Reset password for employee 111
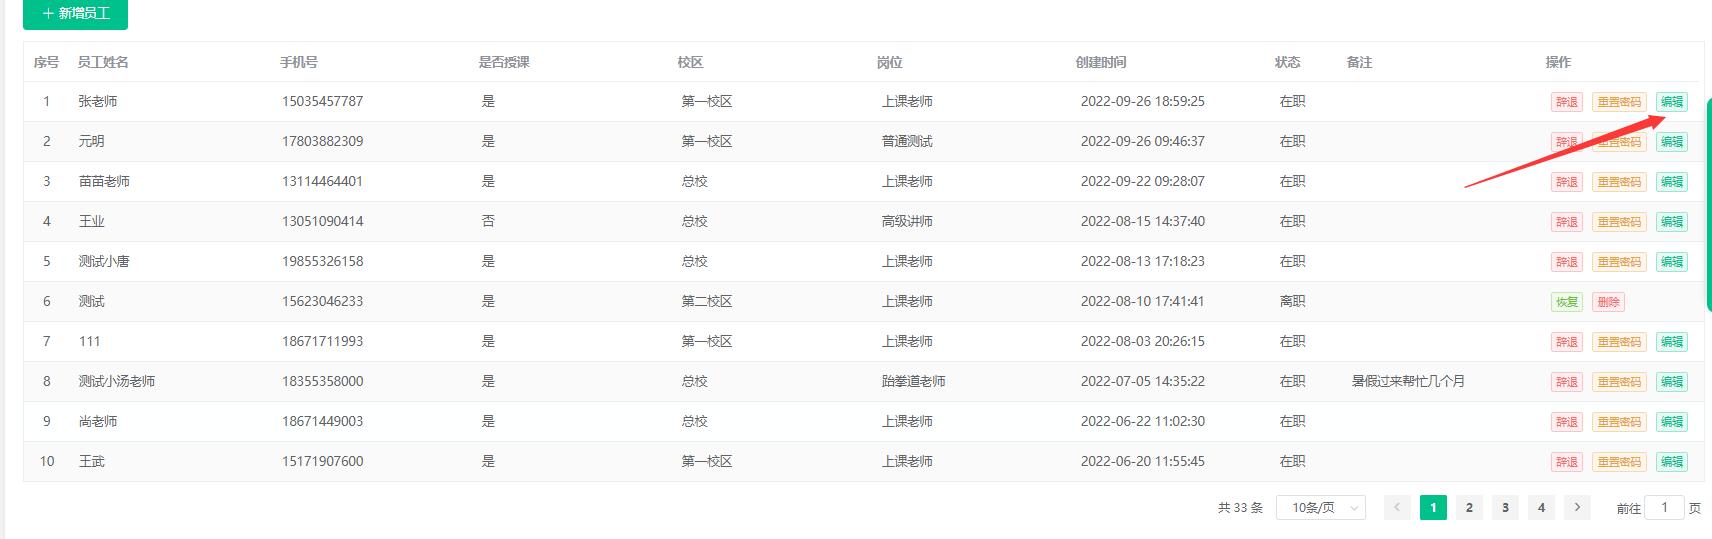Screen dimensions: 1712x539 [x=1618, y=342]
